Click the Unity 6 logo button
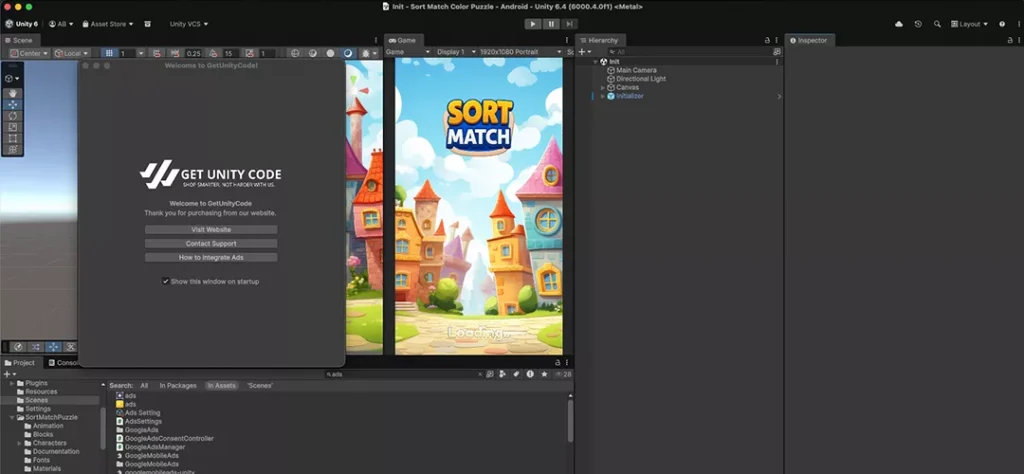The width and height of the screenshot is (1024, 474). click(22, 24)
